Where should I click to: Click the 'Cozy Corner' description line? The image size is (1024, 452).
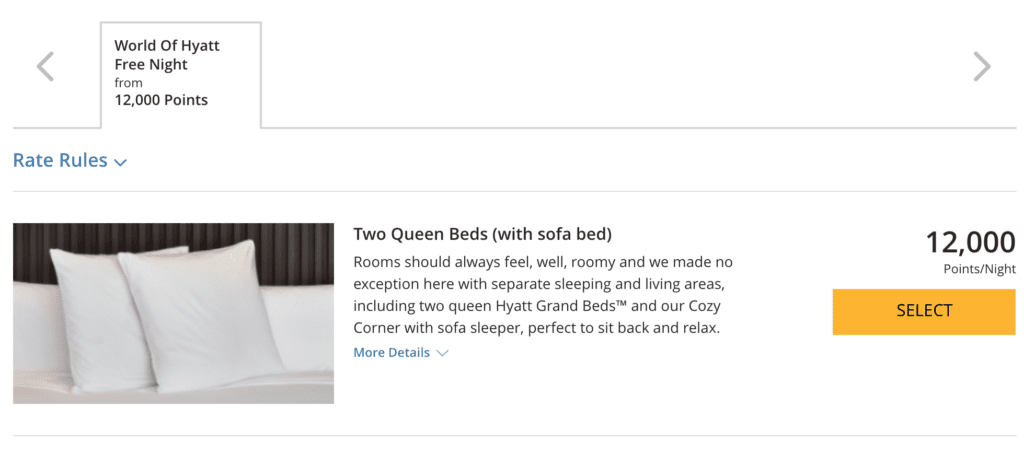click(536, 328)
